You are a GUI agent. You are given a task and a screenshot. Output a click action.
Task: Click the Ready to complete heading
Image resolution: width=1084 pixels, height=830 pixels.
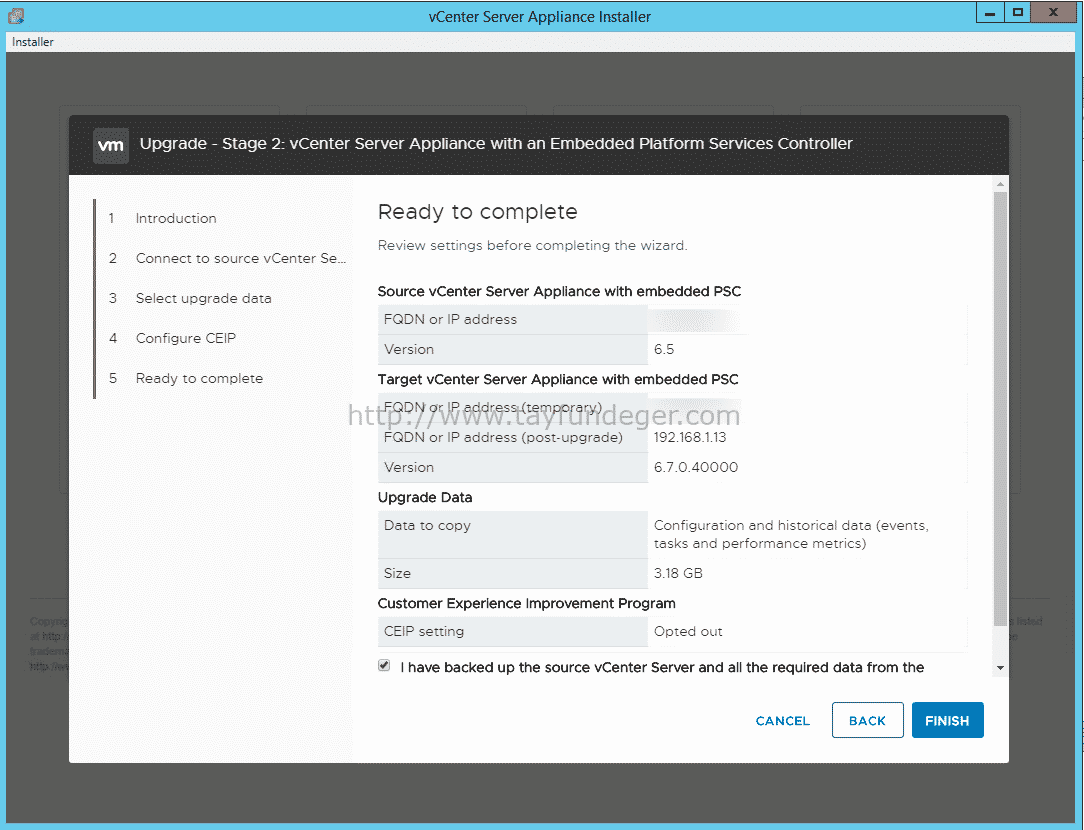(x=477, y=211)
